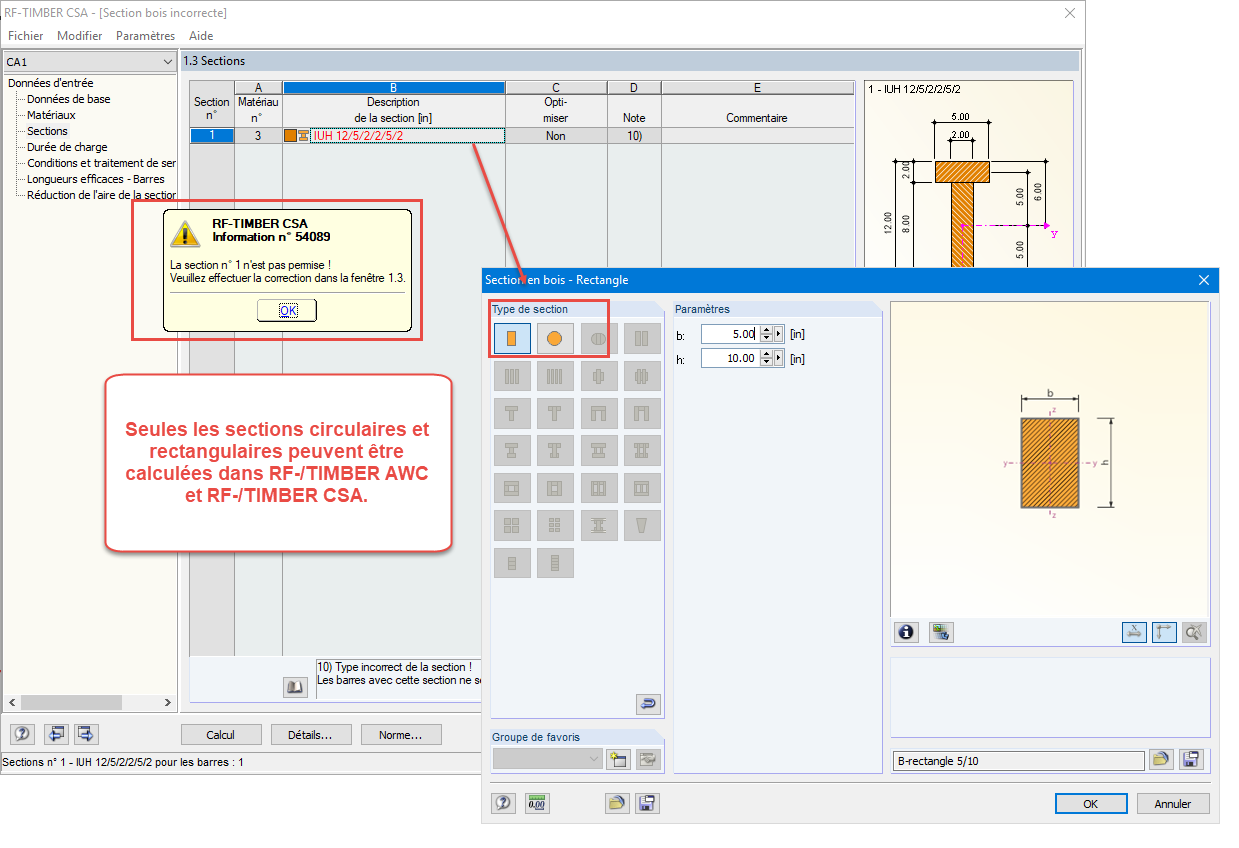Dismiss Information n° 54089 by clicking OK

[286, 310]
